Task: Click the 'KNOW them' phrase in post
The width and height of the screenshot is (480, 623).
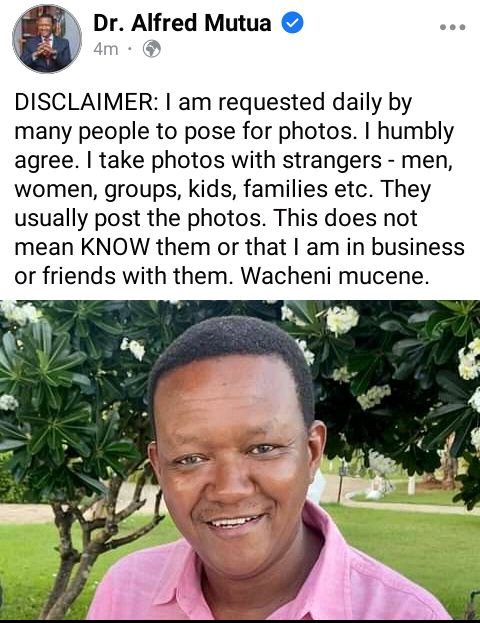Action: click(147, 247)
